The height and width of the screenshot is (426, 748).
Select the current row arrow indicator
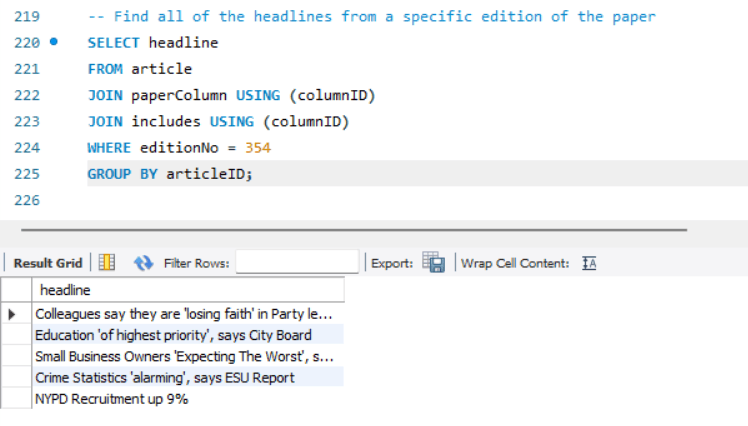tap(12, 314)
